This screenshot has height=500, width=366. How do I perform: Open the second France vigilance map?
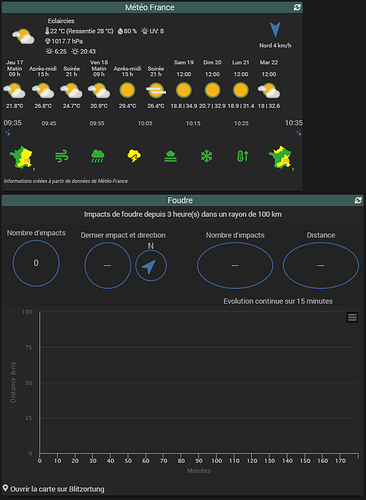[281, 158]
